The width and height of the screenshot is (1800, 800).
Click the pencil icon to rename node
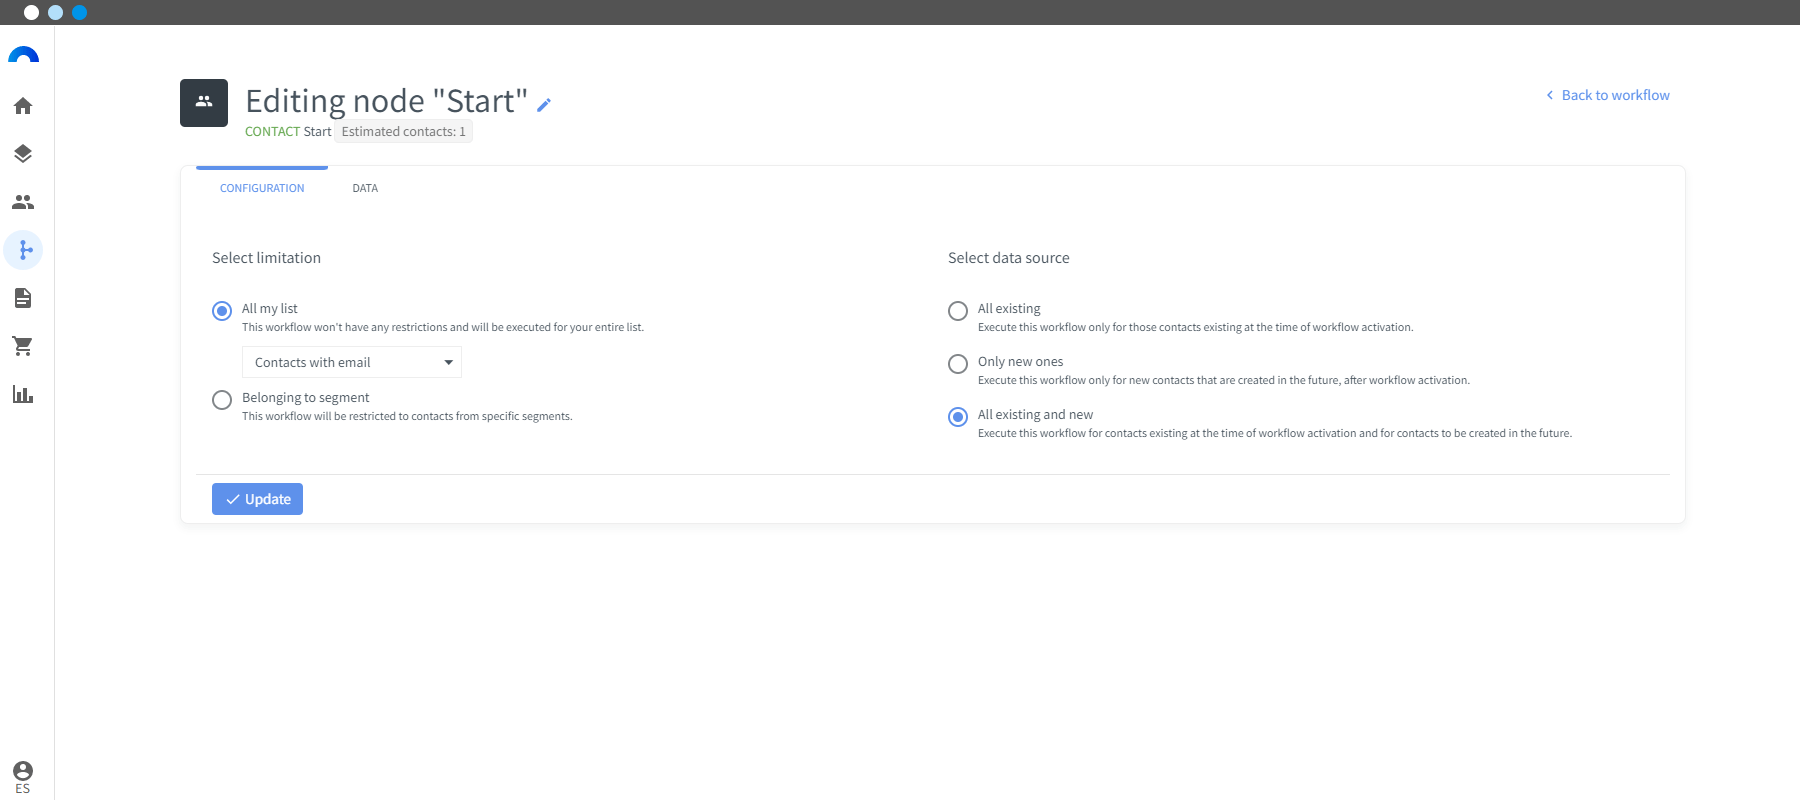(x=544, y=105)
